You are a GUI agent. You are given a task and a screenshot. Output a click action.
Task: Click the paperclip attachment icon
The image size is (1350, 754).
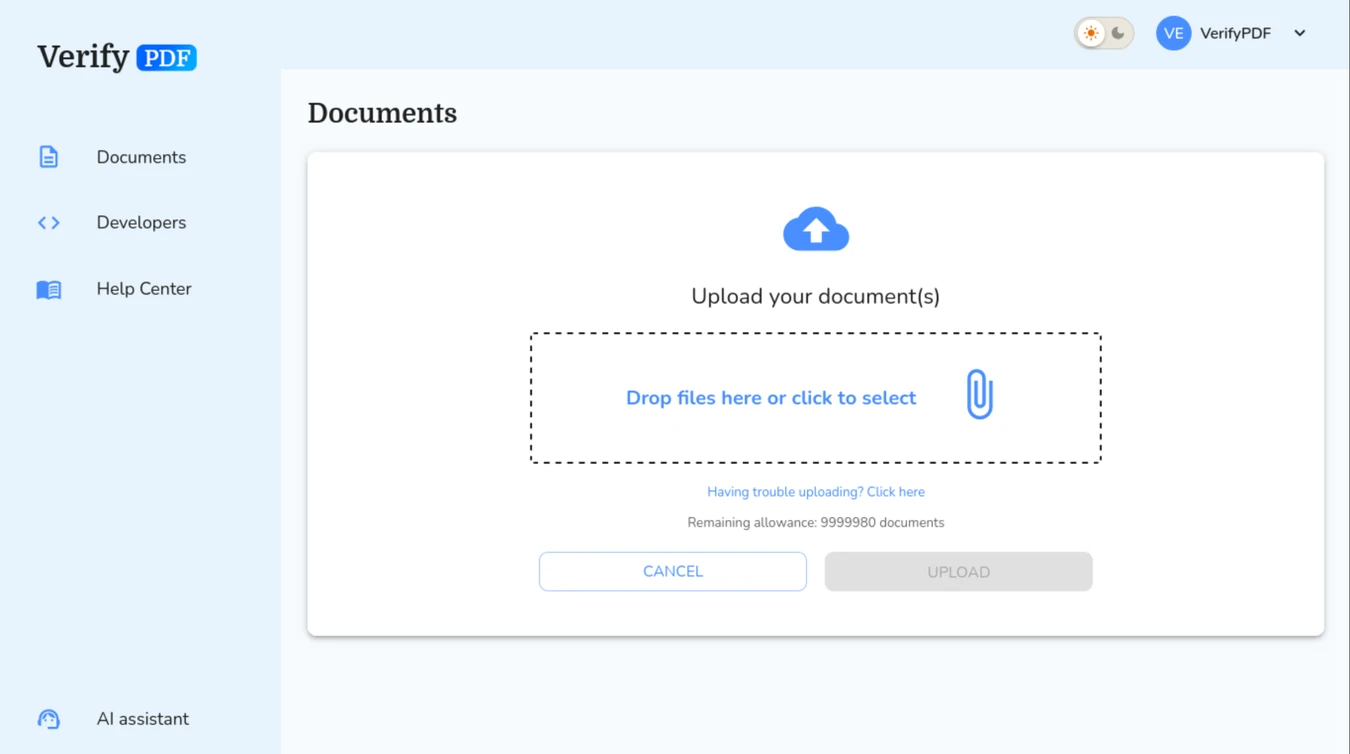pyautogui.click(x=980, y=394)
